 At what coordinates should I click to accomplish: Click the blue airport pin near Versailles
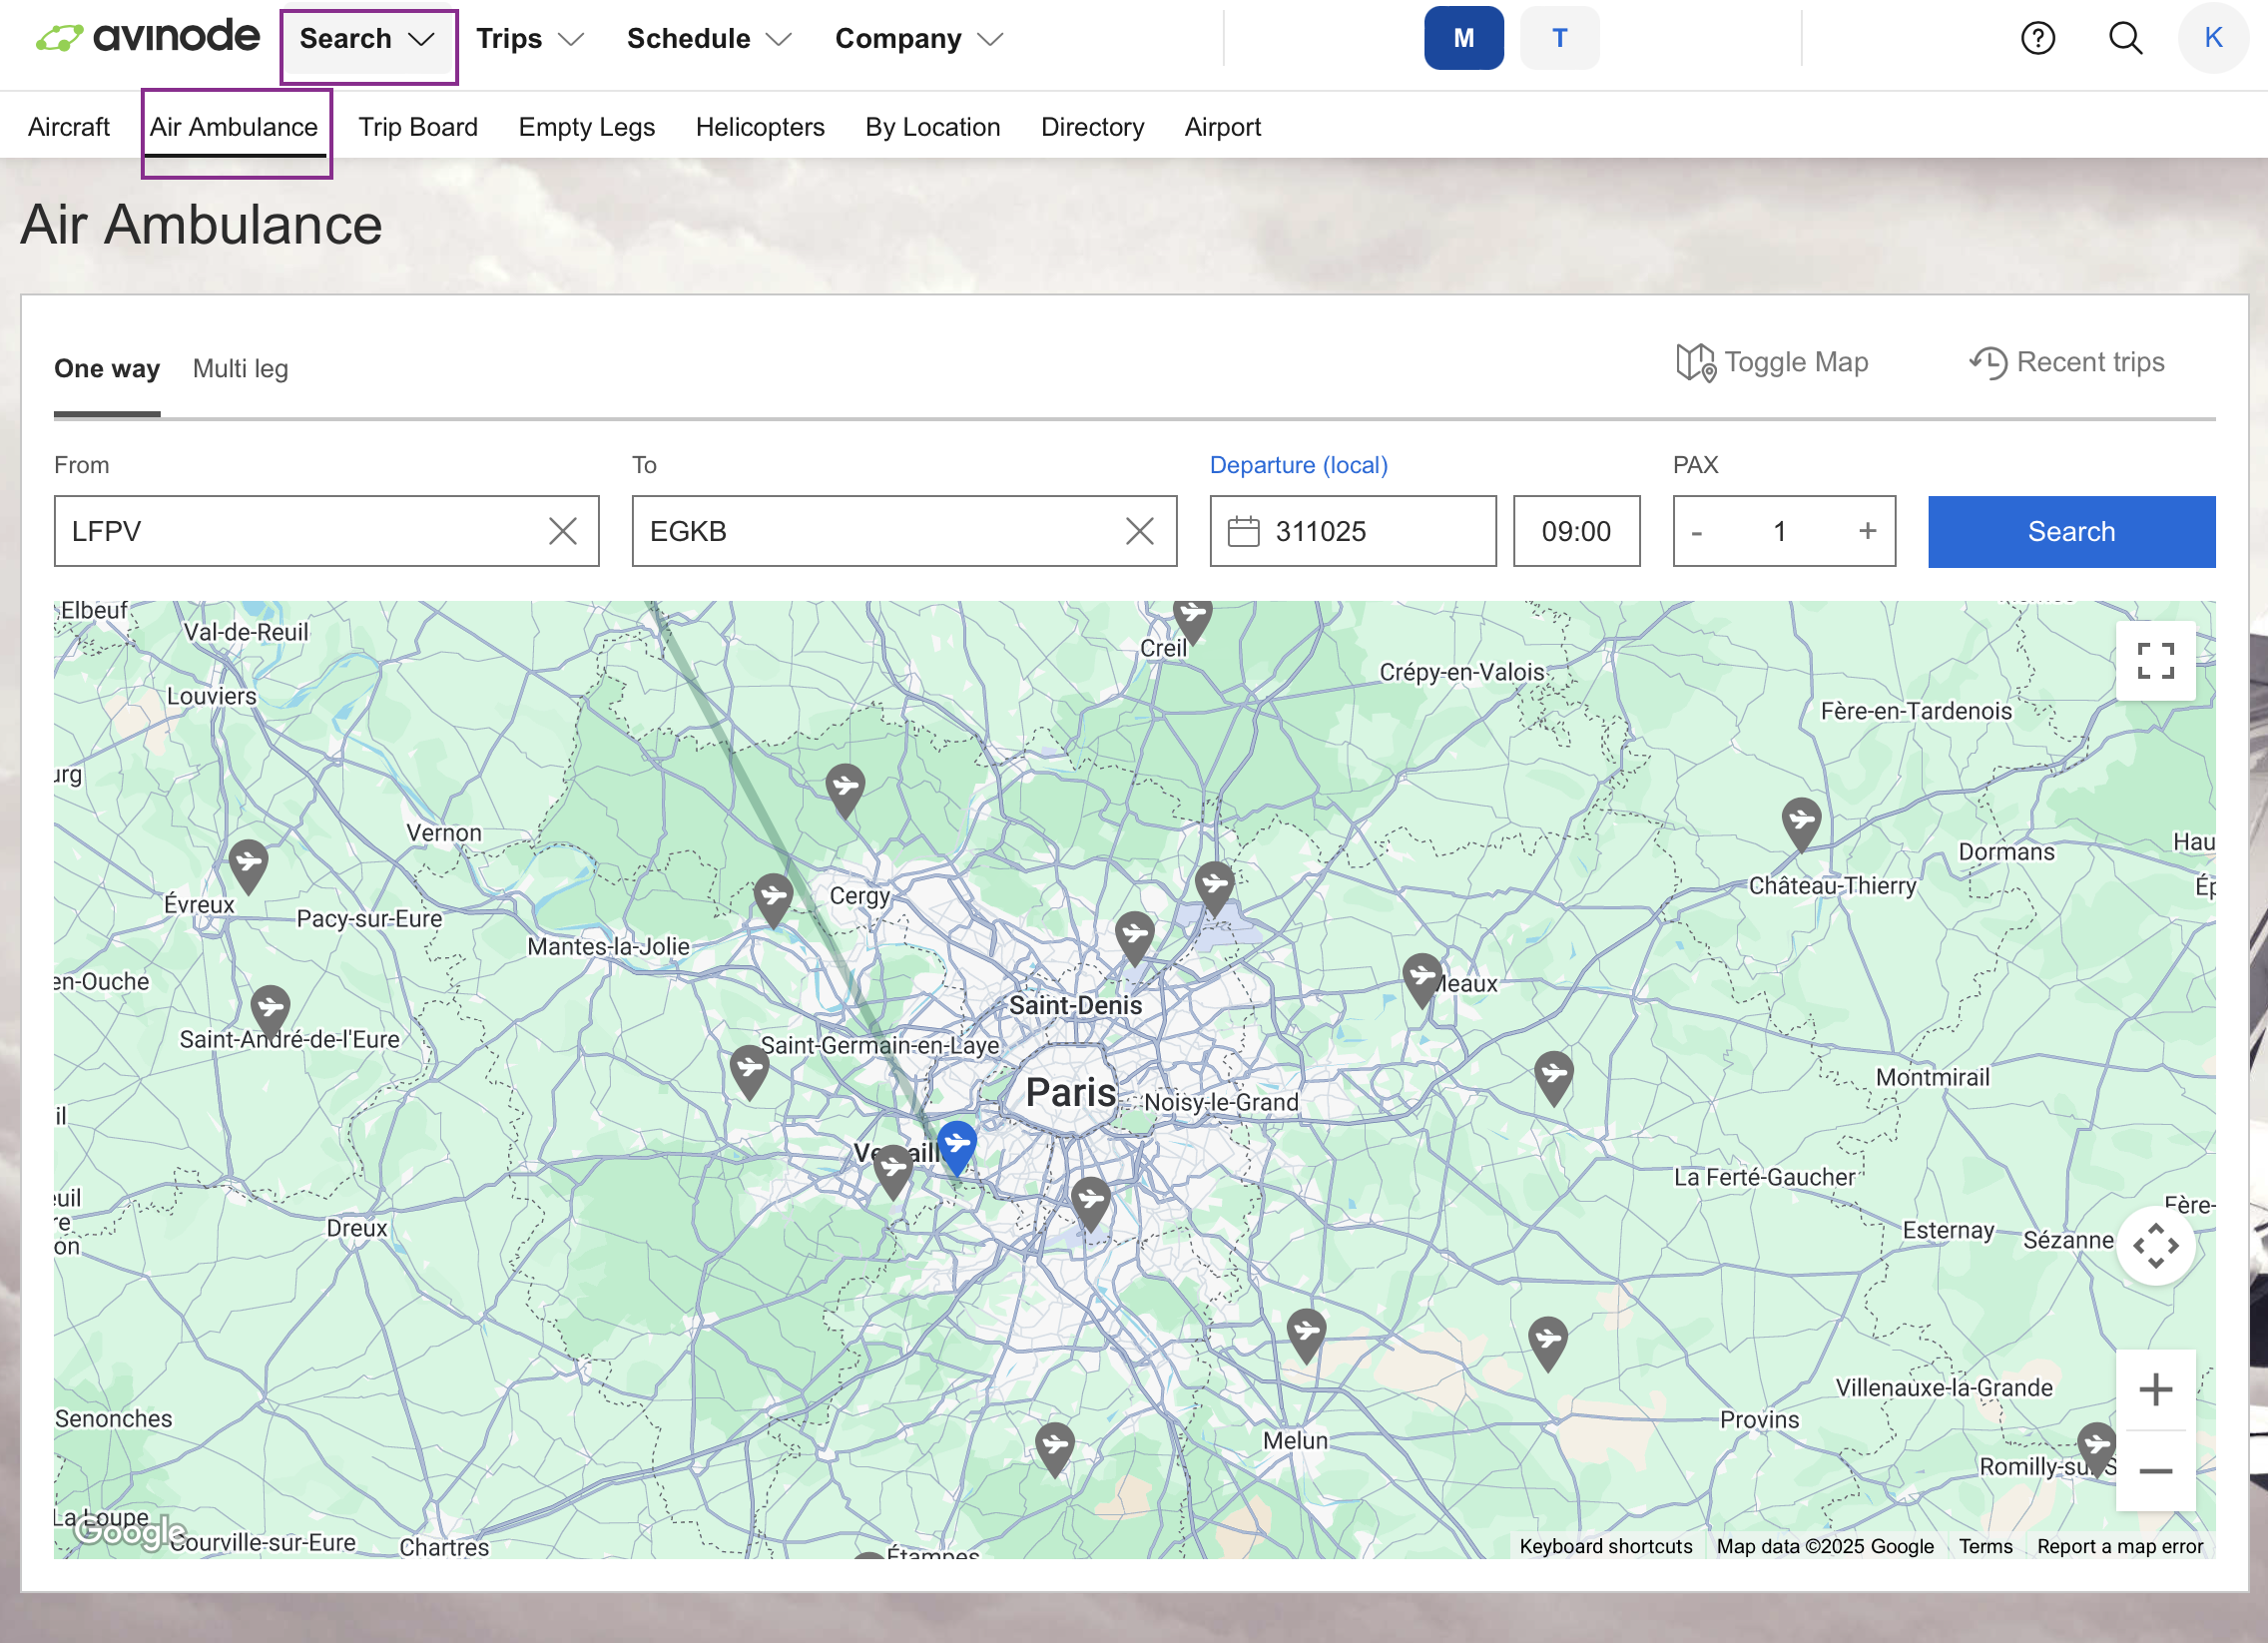point(957,1144)
